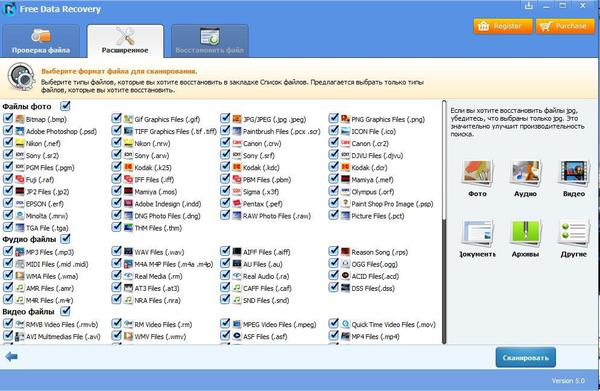The image size is (600, 391).
Task: Uncheck DNG Photo Files checkbox
Action: tap(116, 215)
